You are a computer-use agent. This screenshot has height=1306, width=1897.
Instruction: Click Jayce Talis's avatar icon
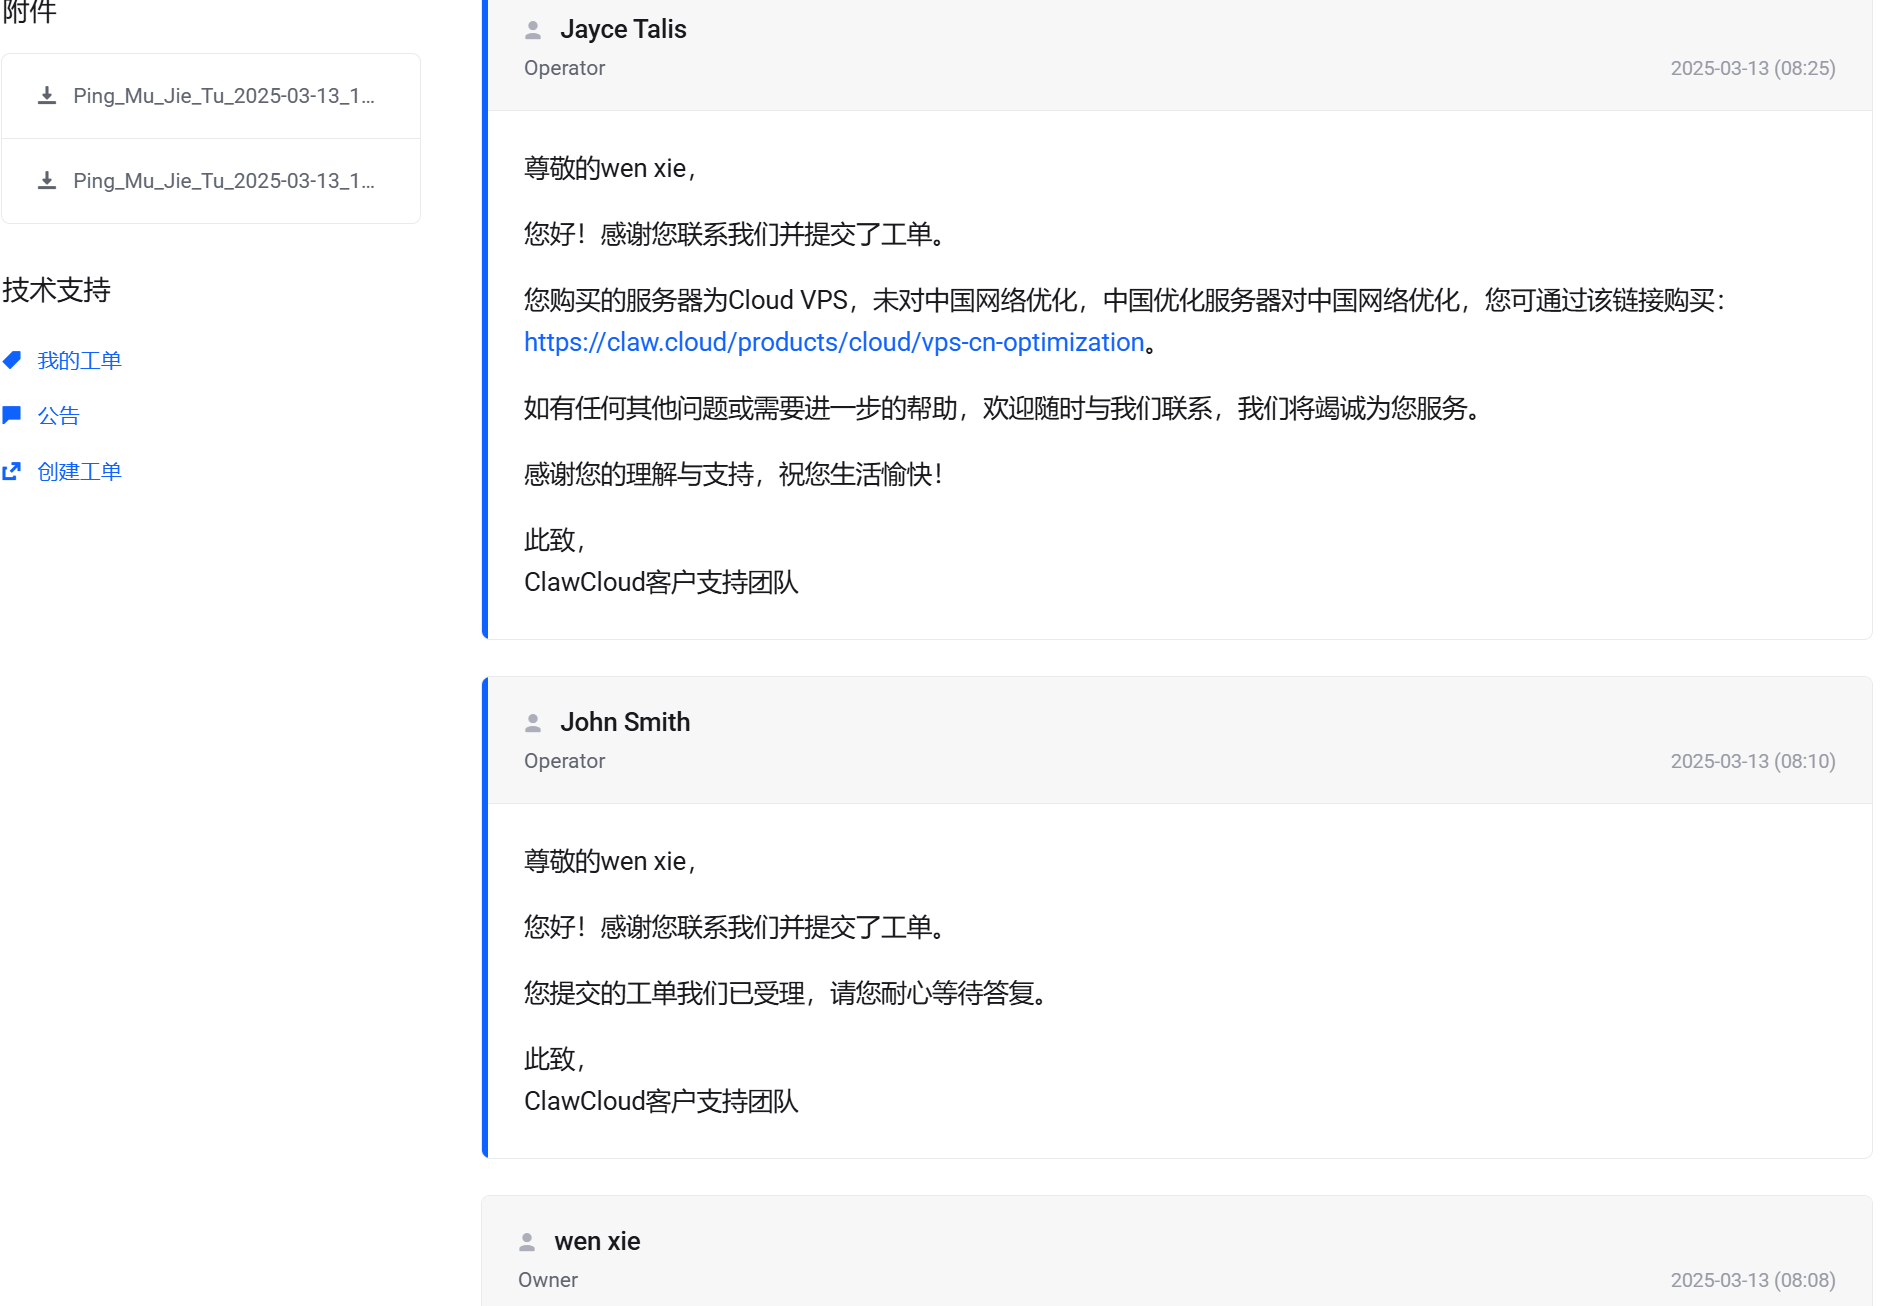(531, 29)
